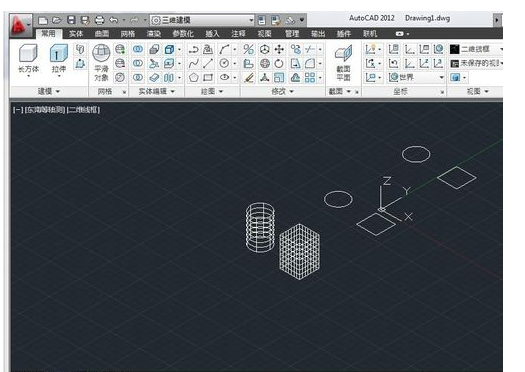Click the Save icon in quick access toolbar
This screenshot has width=525, height=372.
(71, 20)
